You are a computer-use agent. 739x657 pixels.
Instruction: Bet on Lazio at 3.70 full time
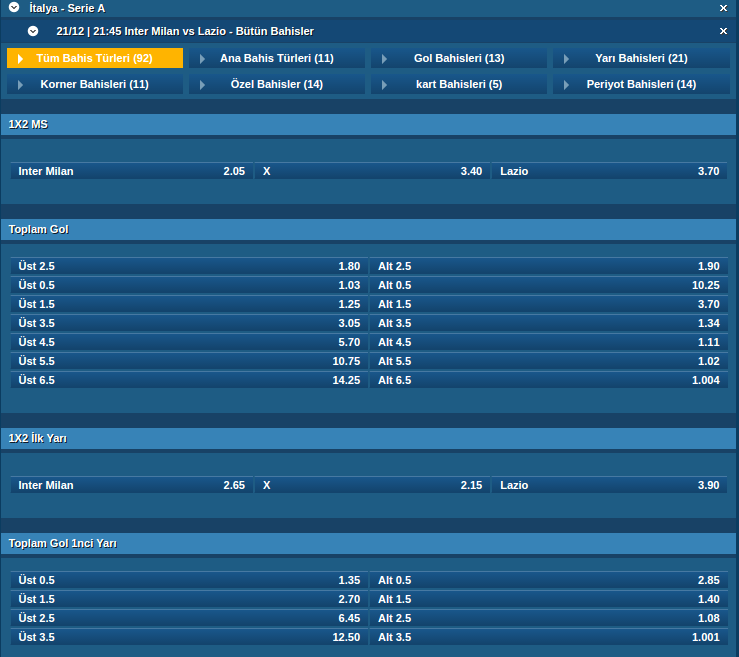tap(609, 171)
